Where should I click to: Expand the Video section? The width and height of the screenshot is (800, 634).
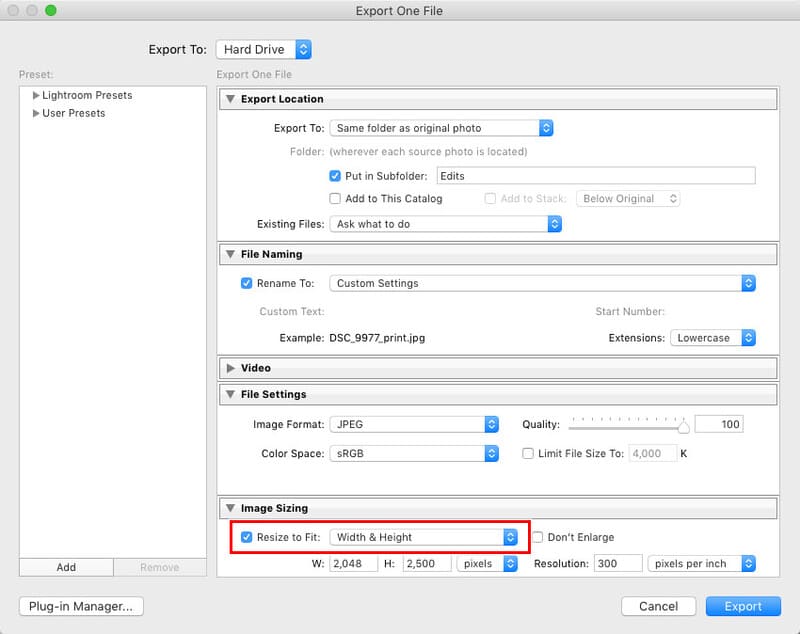pos(231,368)
